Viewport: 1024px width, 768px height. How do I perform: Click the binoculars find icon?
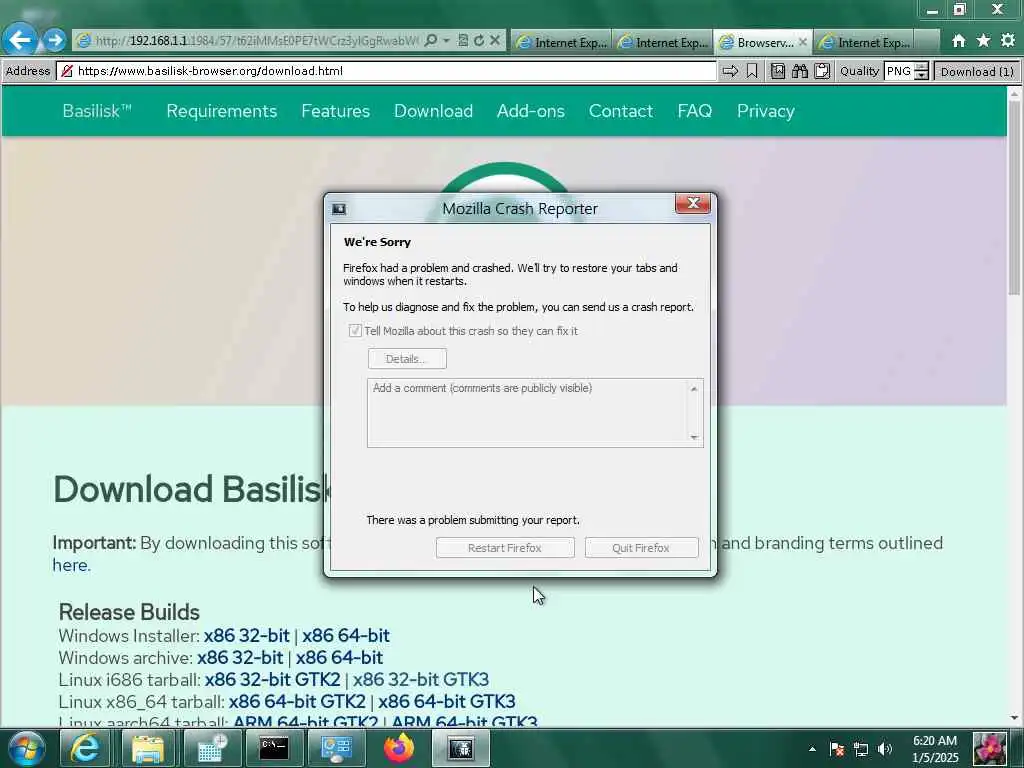[x=800, y=71]
